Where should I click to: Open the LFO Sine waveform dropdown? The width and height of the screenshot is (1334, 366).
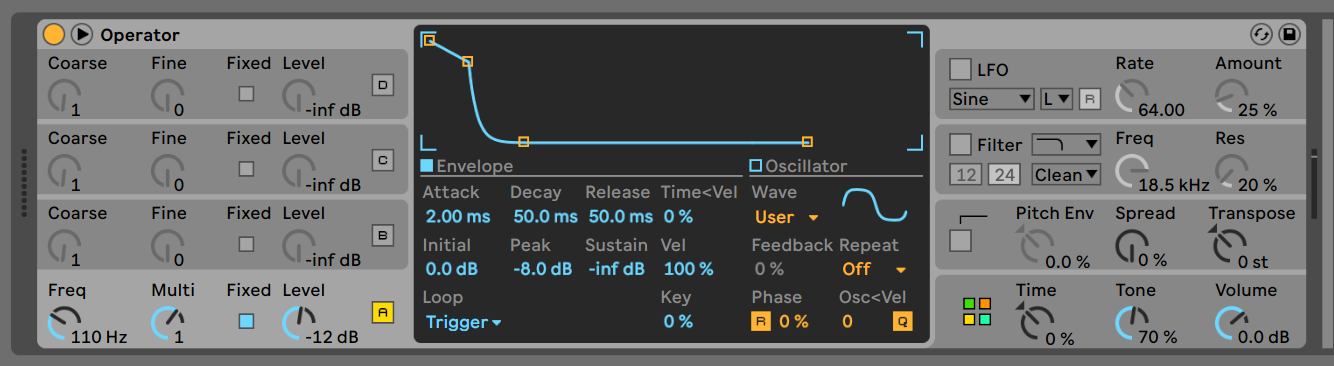(x=992, y=99)
